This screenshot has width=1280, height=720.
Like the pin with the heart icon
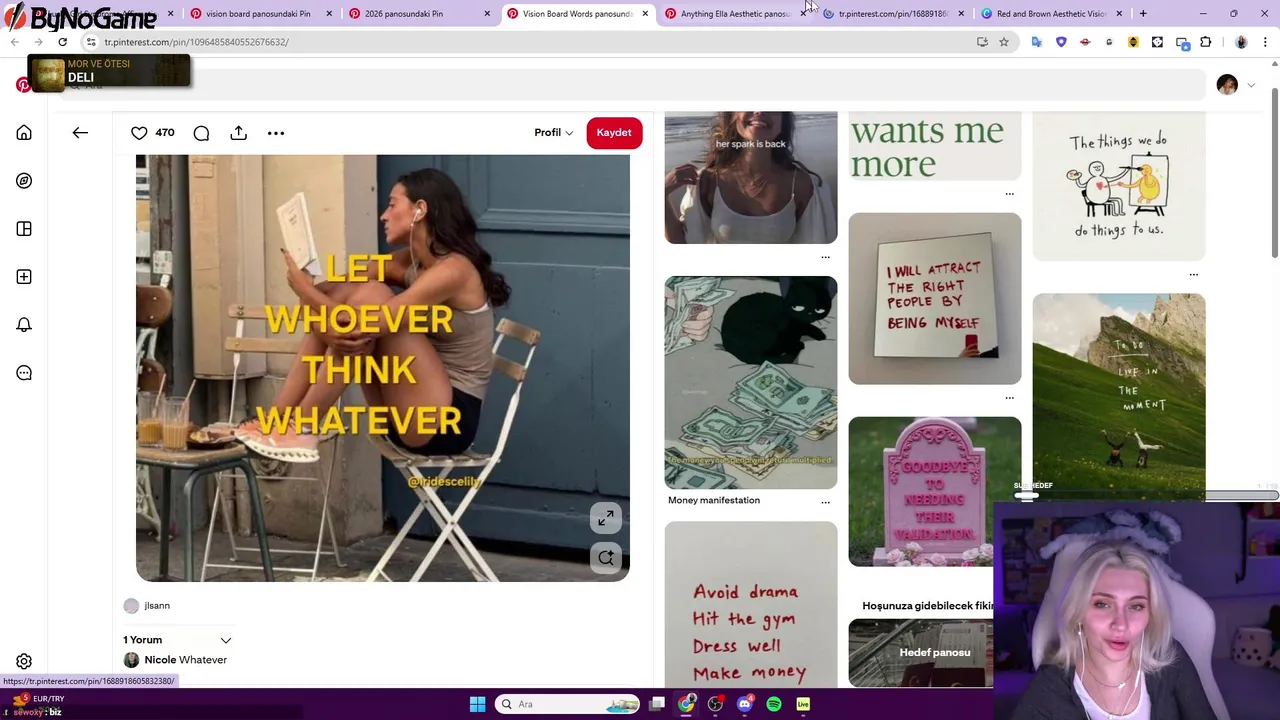139,133
